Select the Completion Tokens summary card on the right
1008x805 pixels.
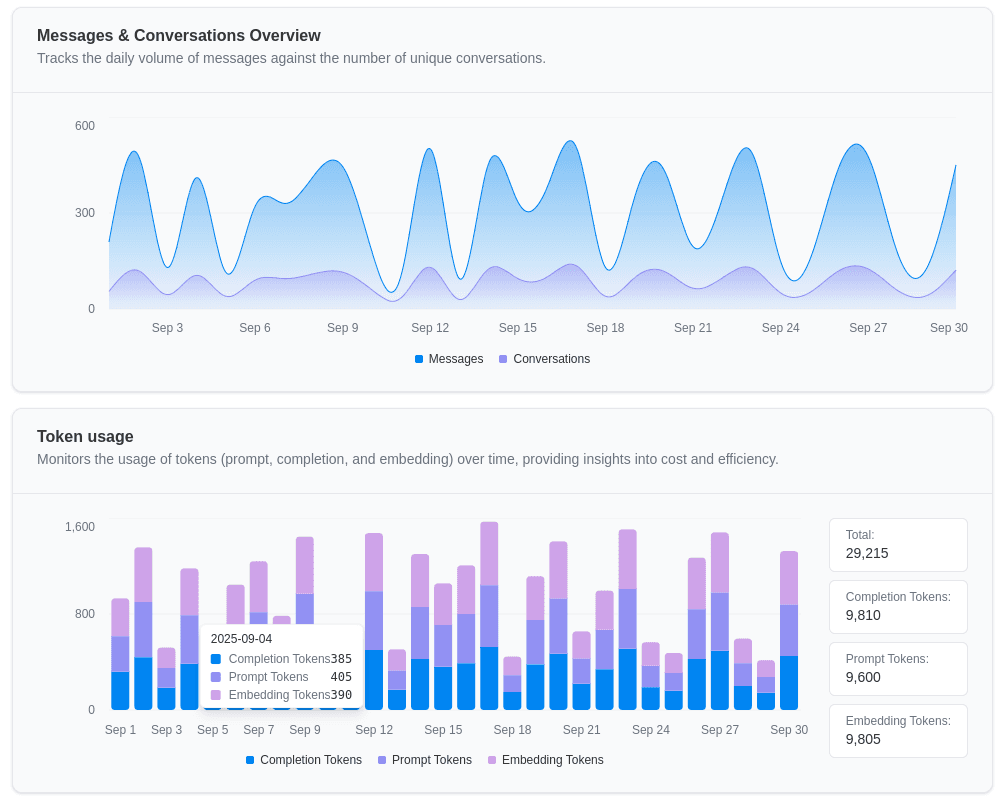pyautogui.click(x=897, y=607)
